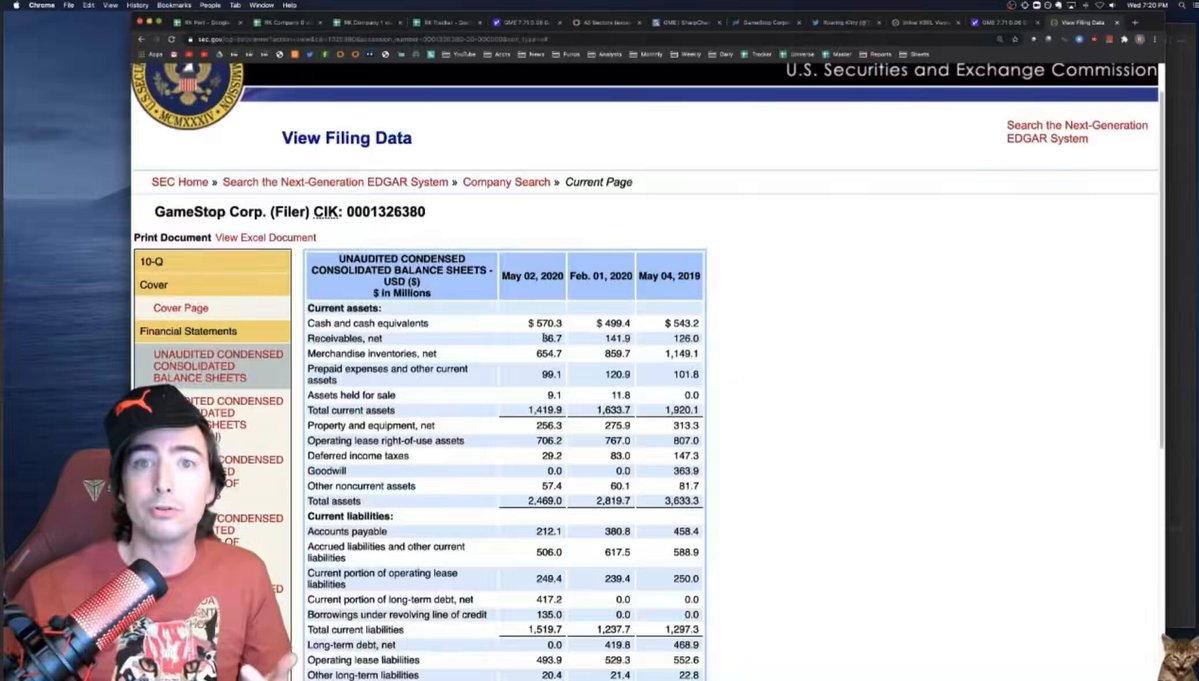Click the Merchandise inventories, net row label
The image size is (1199, 681).
pos(372,354)
